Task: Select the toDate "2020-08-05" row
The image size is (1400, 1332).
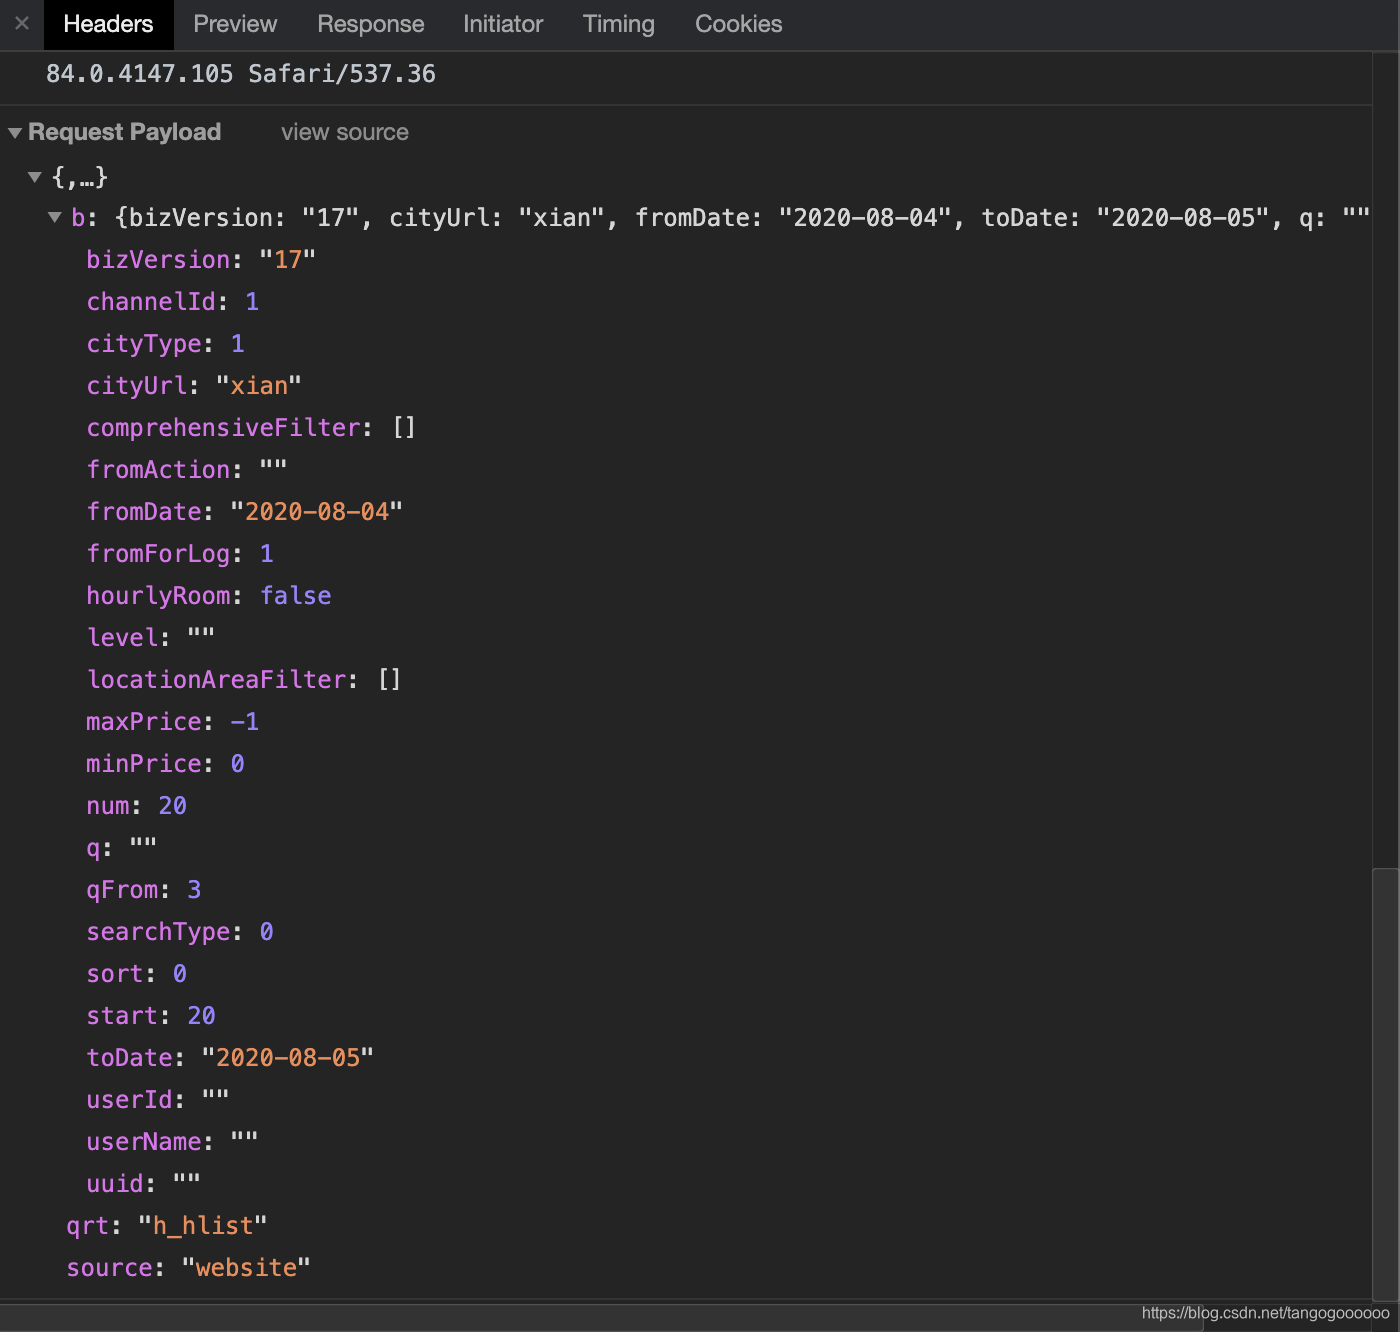Action: (230, 1058)
